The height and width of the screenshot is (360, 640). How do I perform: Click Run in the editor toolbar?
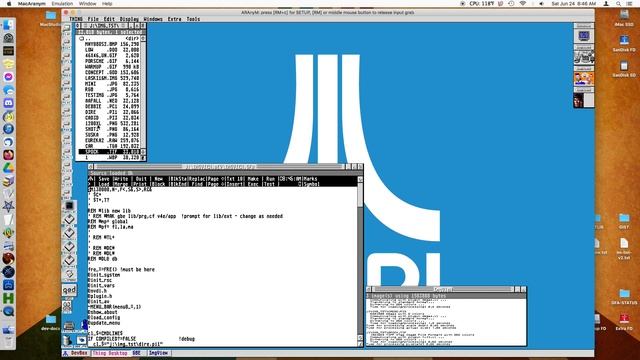(270, 179)
